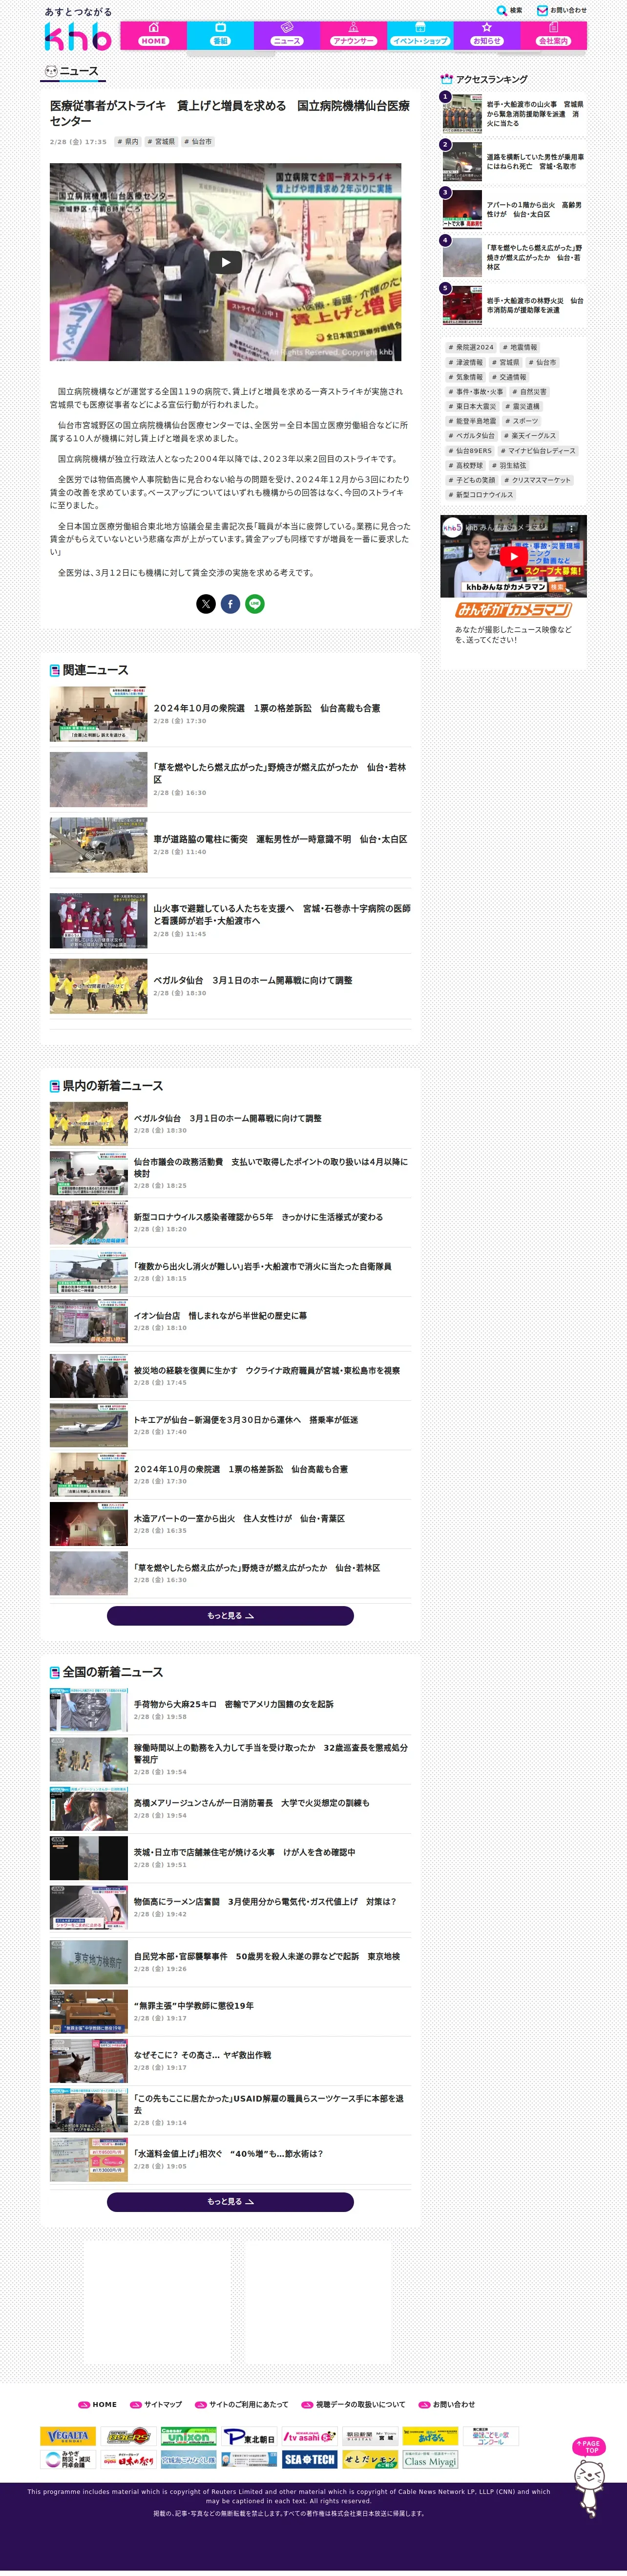
Task: Open the イベント・ショップ navigation tab
Action: (420, 35)
